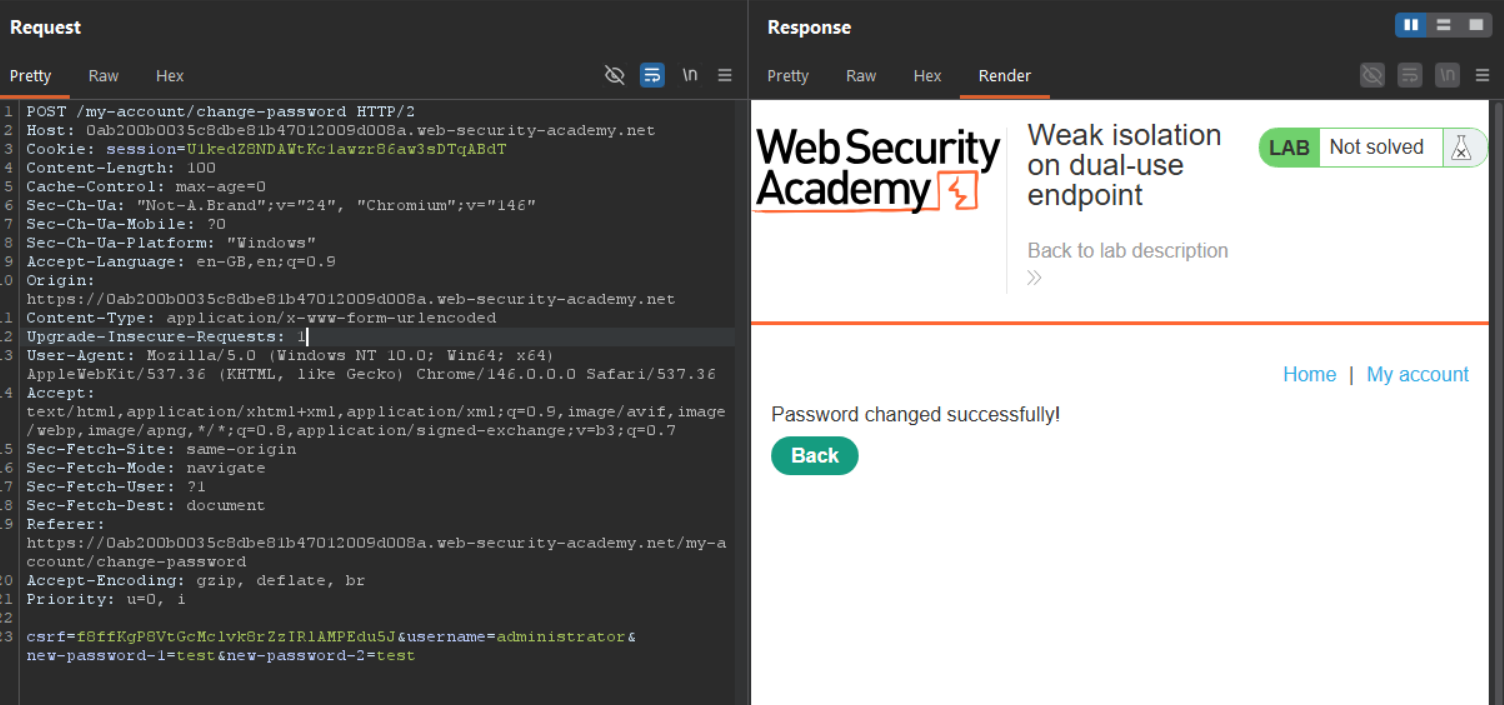
Task: Switch to Pretty tab in Response panel
Action: click(x=788, y=76)
